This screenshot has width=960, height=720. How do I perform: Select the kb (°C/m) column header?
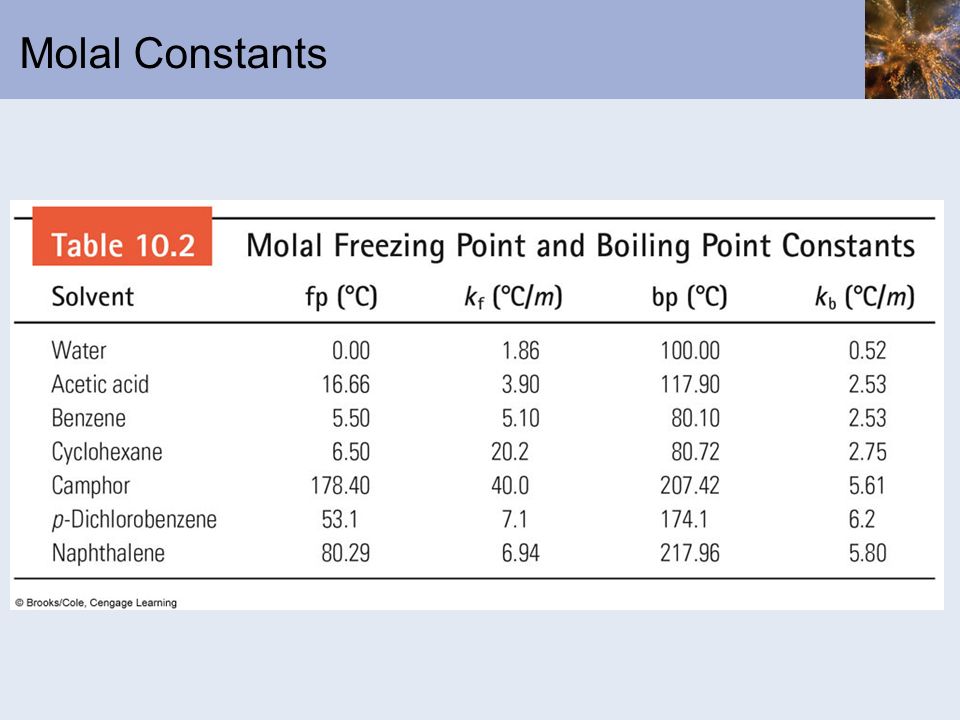pos(864,298)
